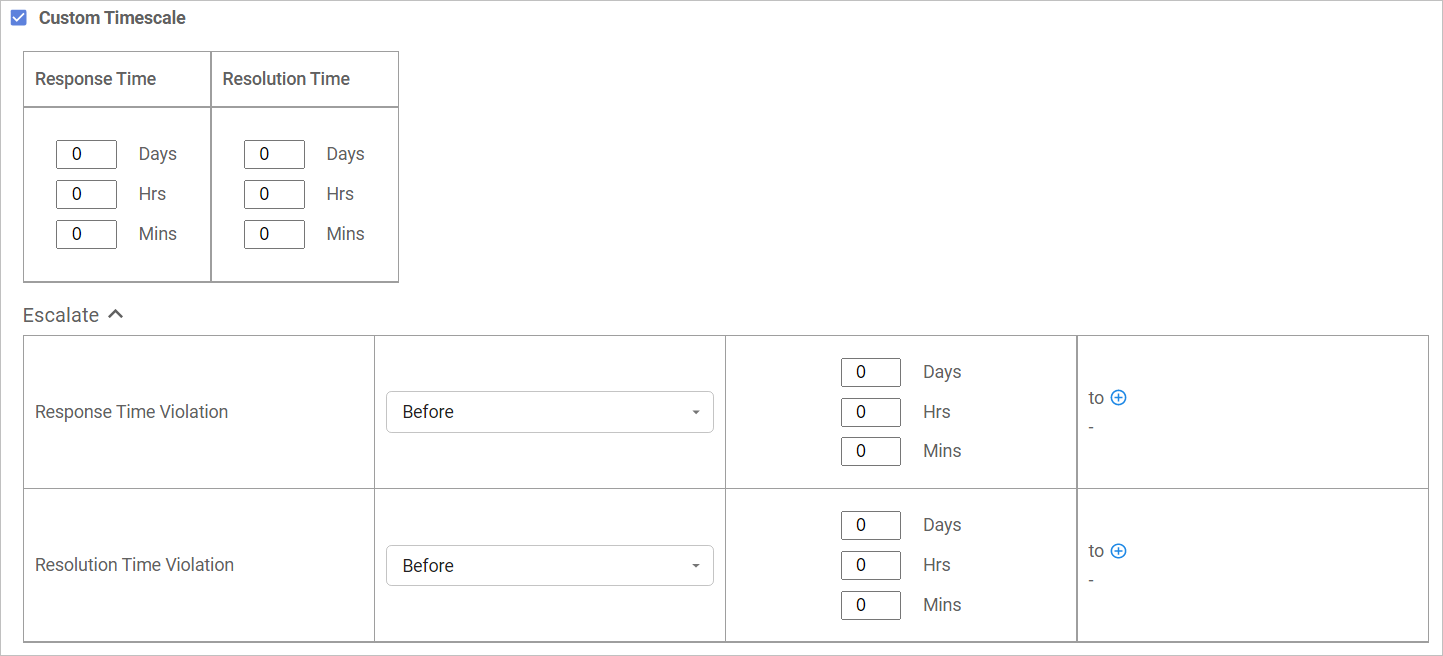Open Resolution Time Violation Before dropdown
Viewport: 1443px width, 656px height.
pos(549,565)
